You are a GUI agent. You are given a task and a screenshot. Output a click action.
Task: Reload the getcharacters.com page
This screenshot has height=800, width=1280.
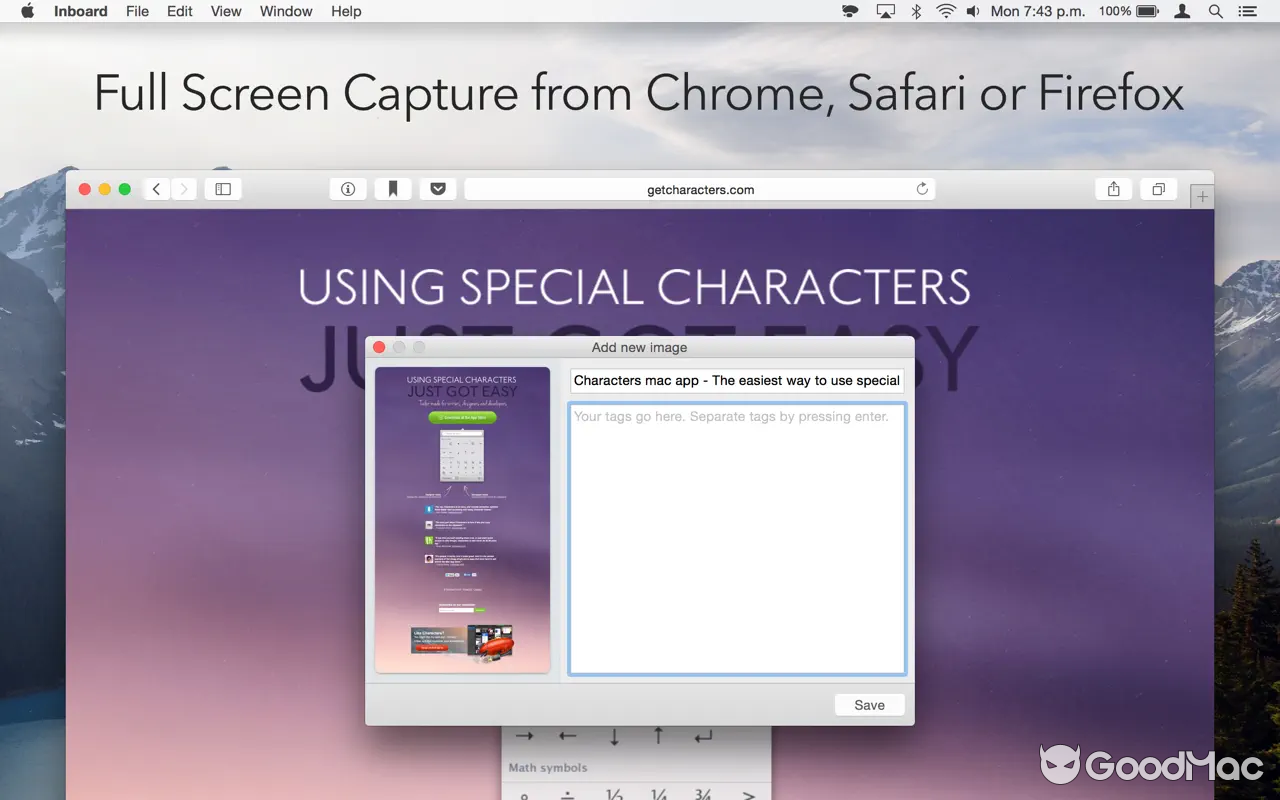pos(922,189)
